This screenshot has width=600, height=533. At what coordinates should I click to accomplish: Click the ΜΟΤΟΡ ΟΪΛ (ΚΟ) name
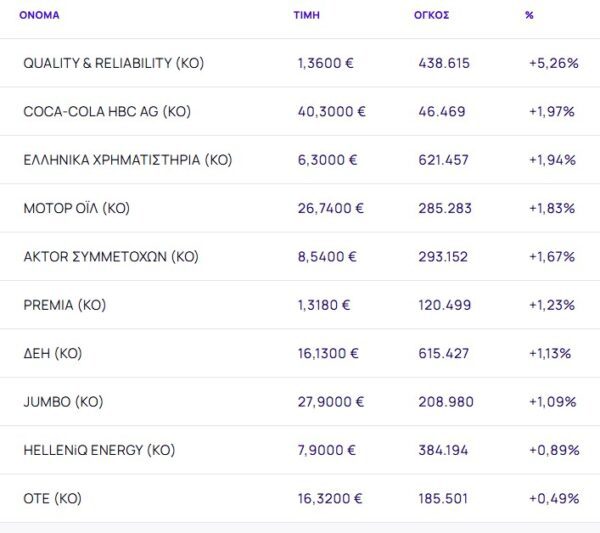[77, 208]
